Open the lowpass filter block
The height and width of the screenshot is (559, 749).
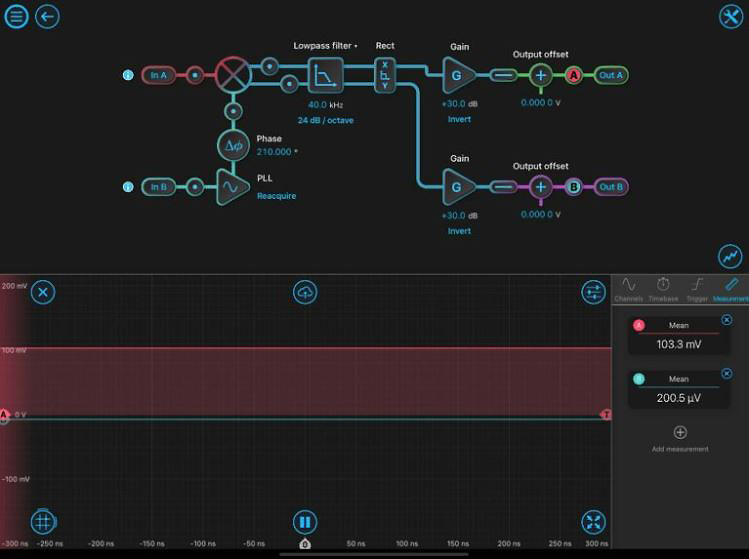click(325, 75)
